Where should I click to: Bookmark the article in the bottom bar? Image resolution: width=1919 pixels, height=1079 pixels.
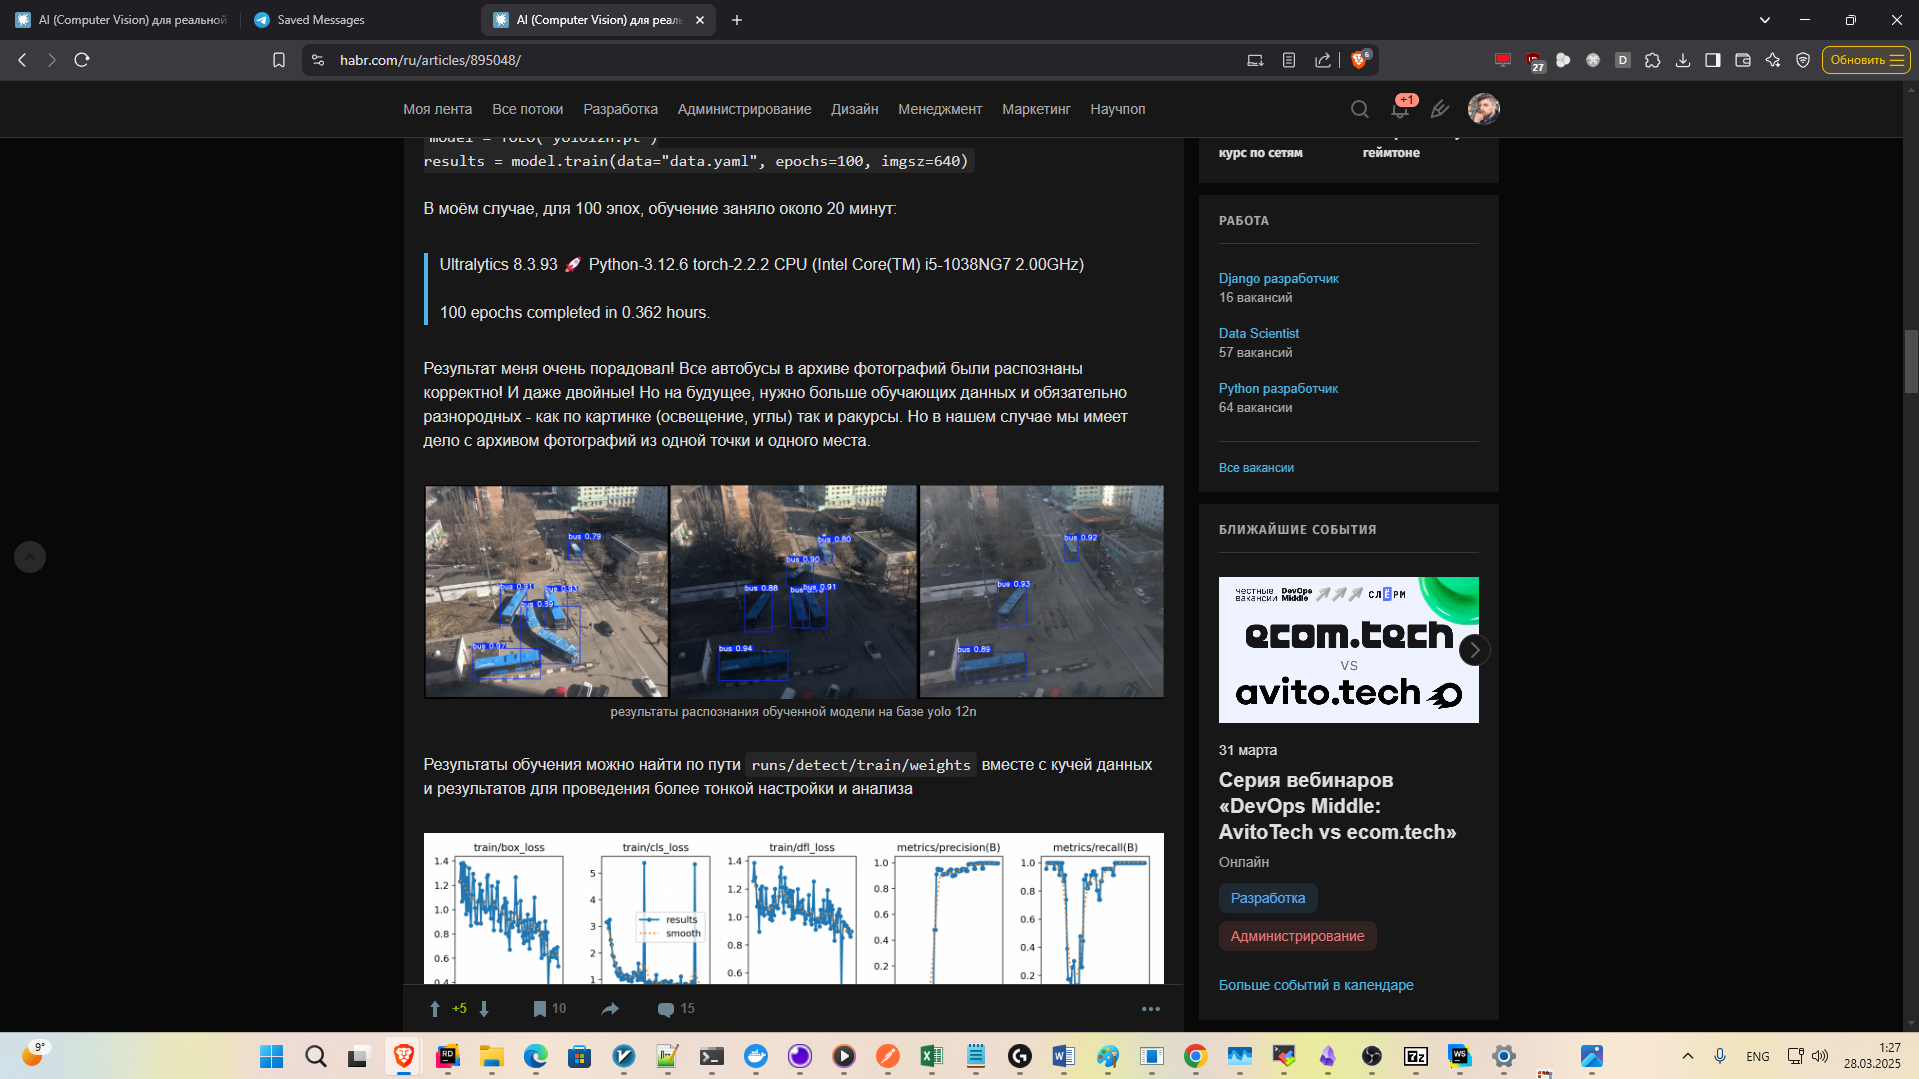[x=539, y=1009]
